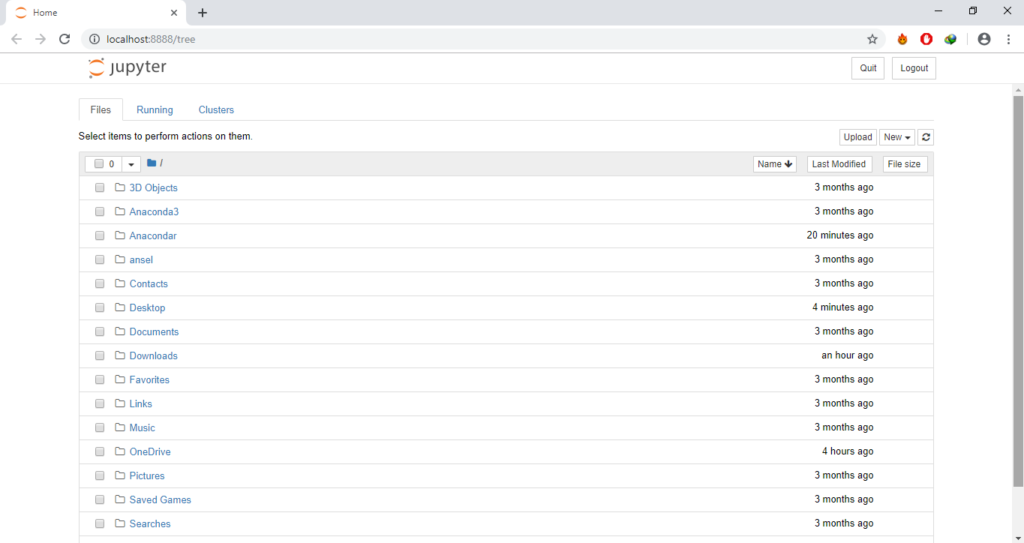Screen dimensions: 1024x543
Task: Refresh the notebook file list
Action: tap(925, 137)
